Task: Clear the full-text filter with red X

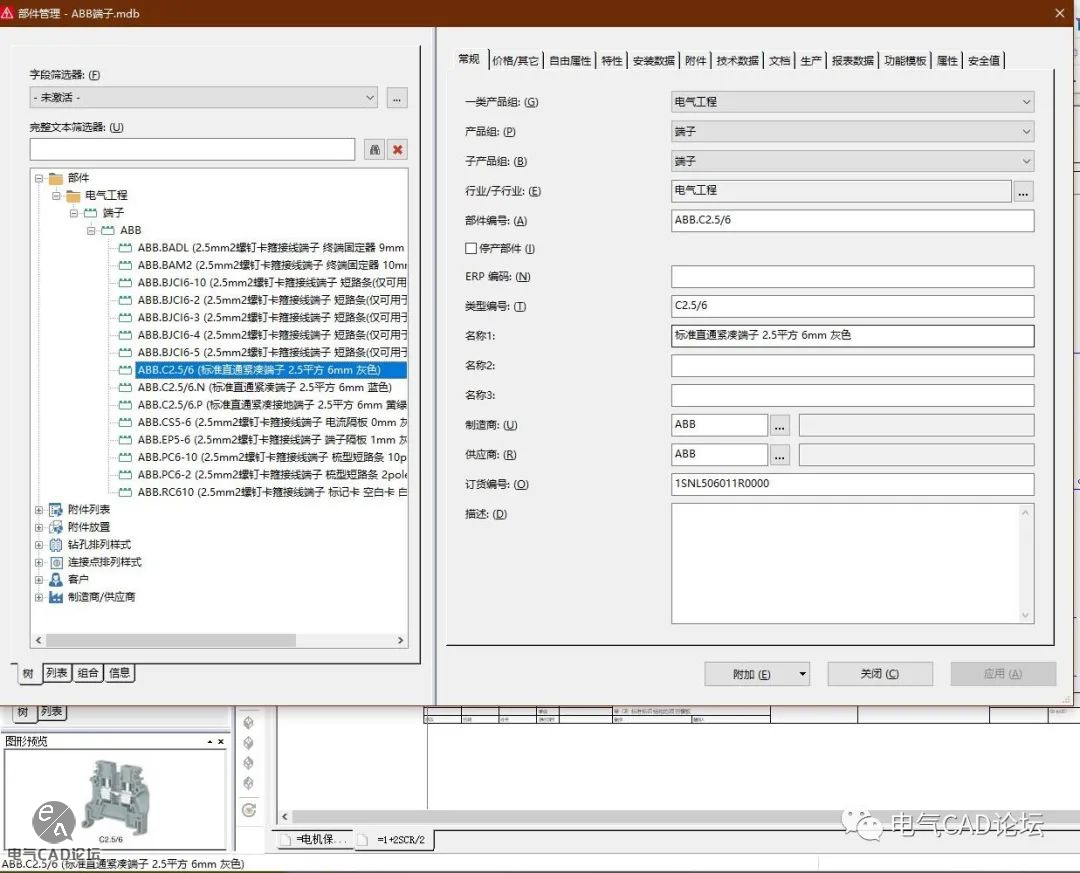Action: 398,150
